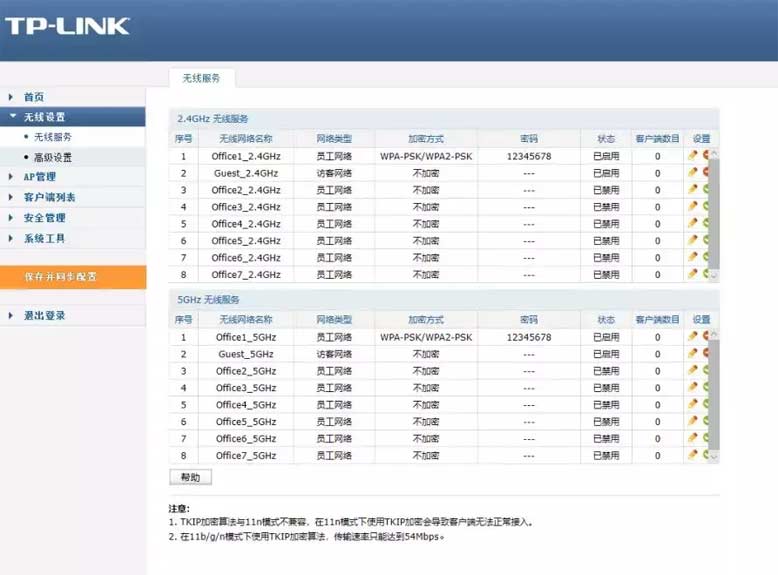This screenshot has height=575, width=778.
Task: Click the 5GHz table scroll-up arrow
Action: pyautogui.click(x=714, y=334)
